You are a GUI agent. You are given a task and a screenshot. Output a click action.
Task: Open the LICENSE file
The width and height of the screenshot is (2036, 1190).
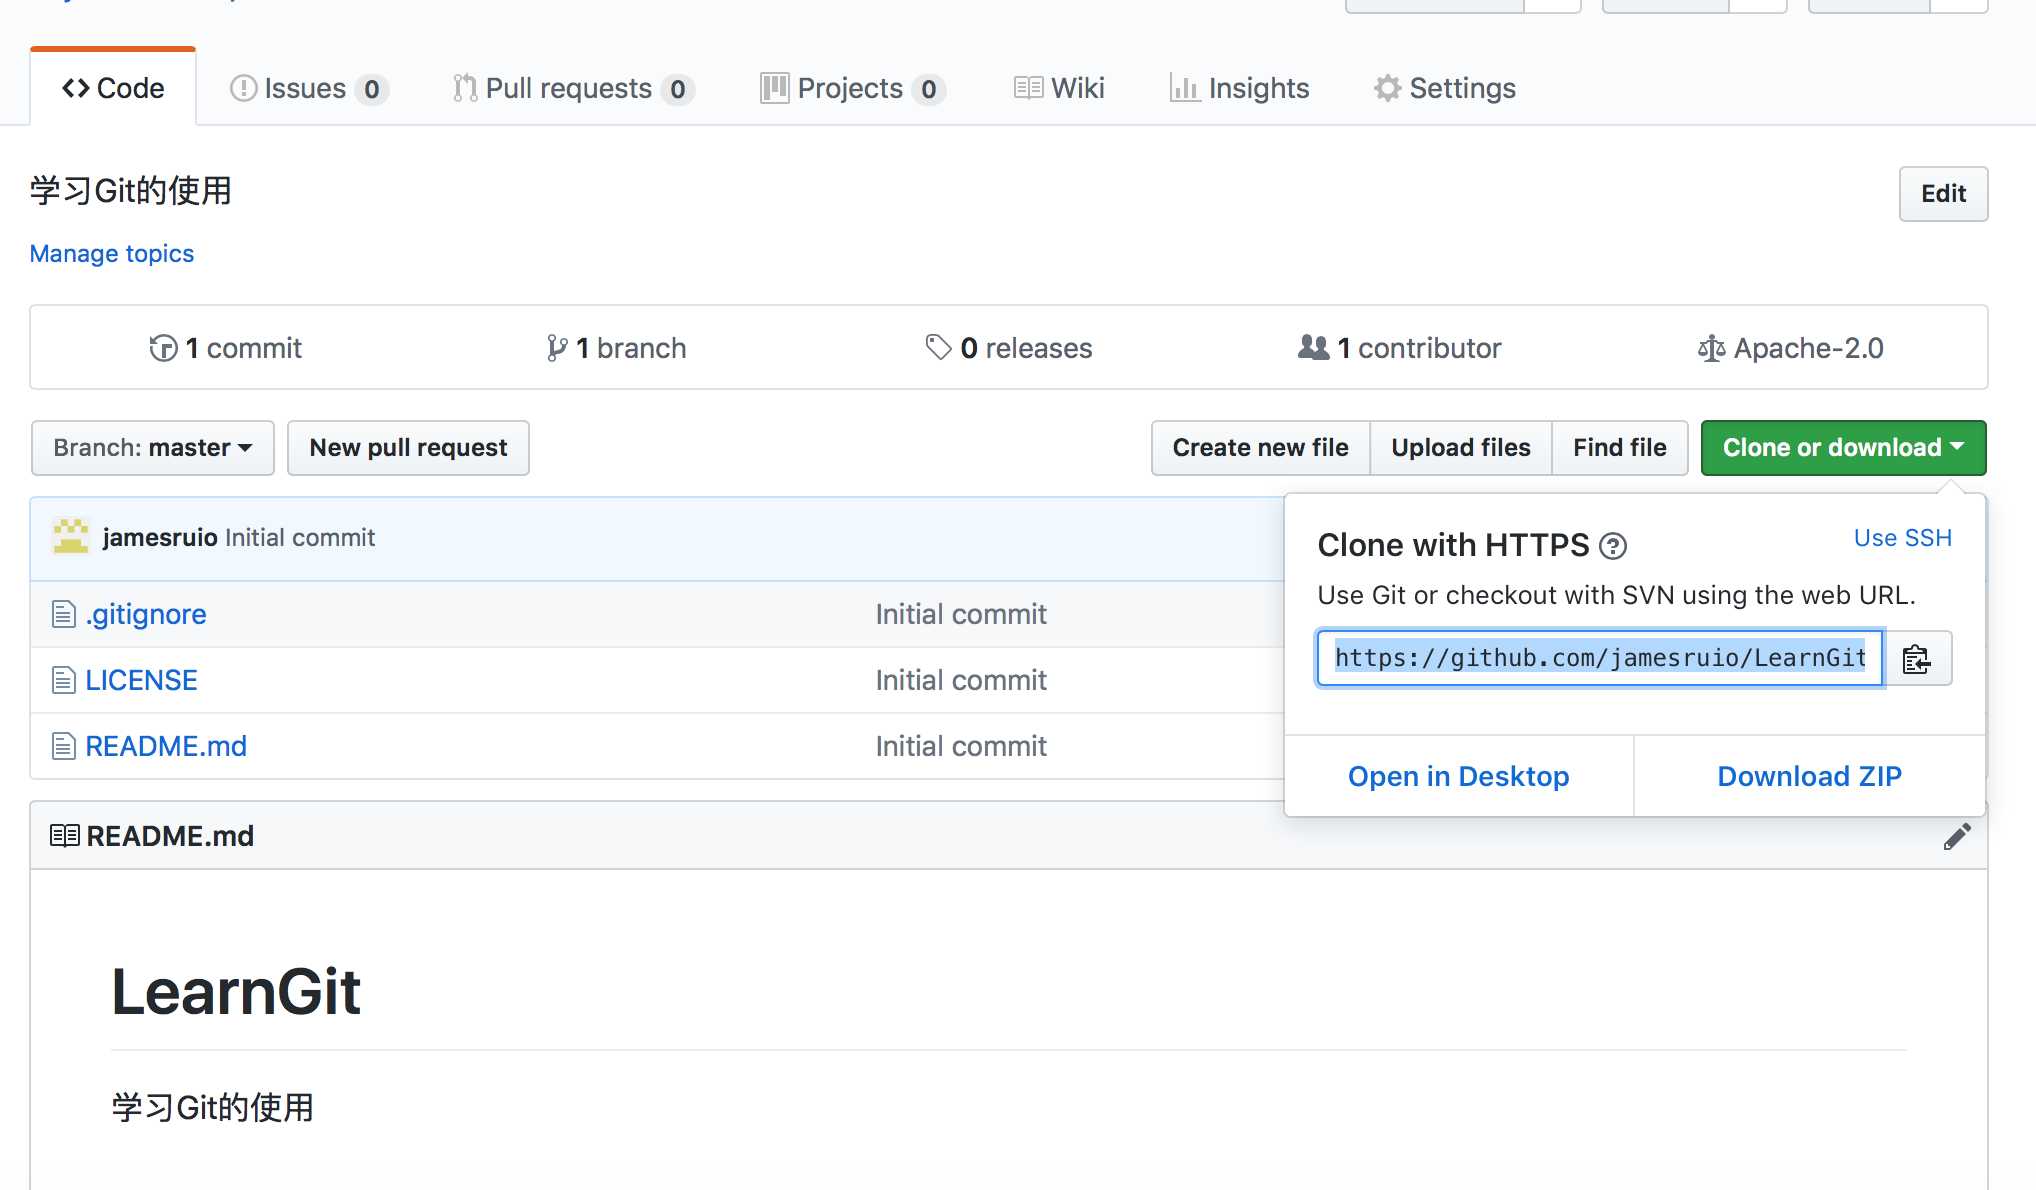coord(141,680)
